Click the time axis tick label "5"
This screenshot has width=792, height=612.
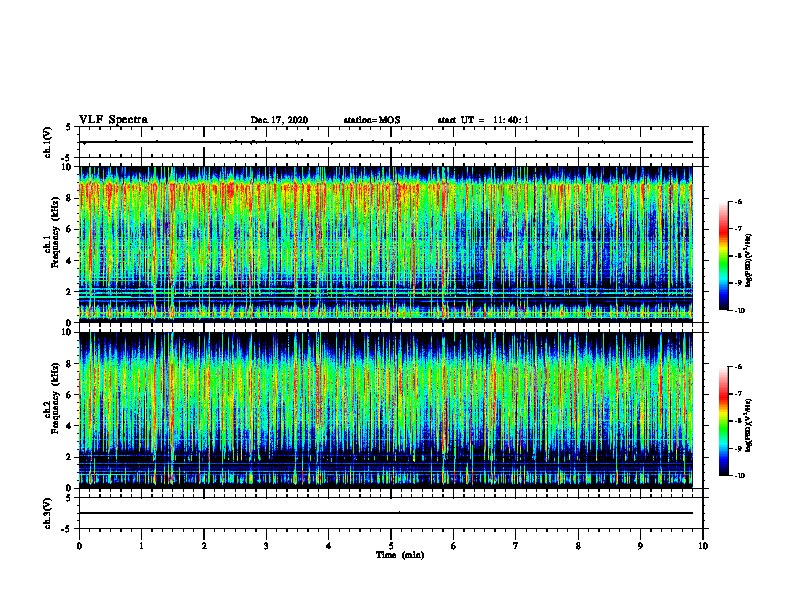(391, 546)
